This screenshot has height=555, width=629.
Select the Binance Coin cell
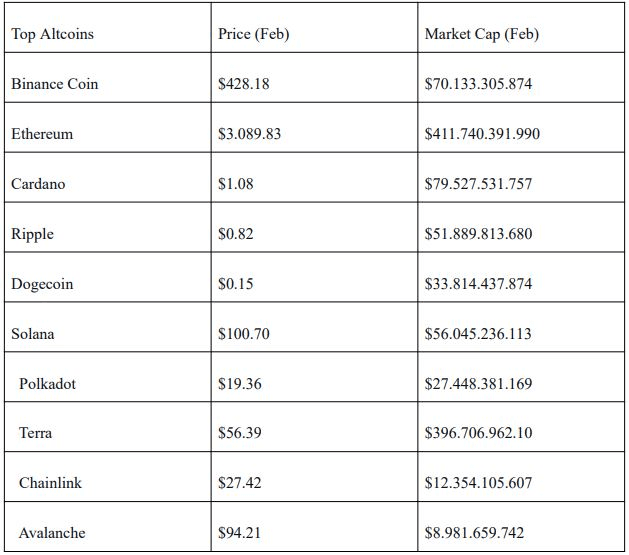[55, 84]
